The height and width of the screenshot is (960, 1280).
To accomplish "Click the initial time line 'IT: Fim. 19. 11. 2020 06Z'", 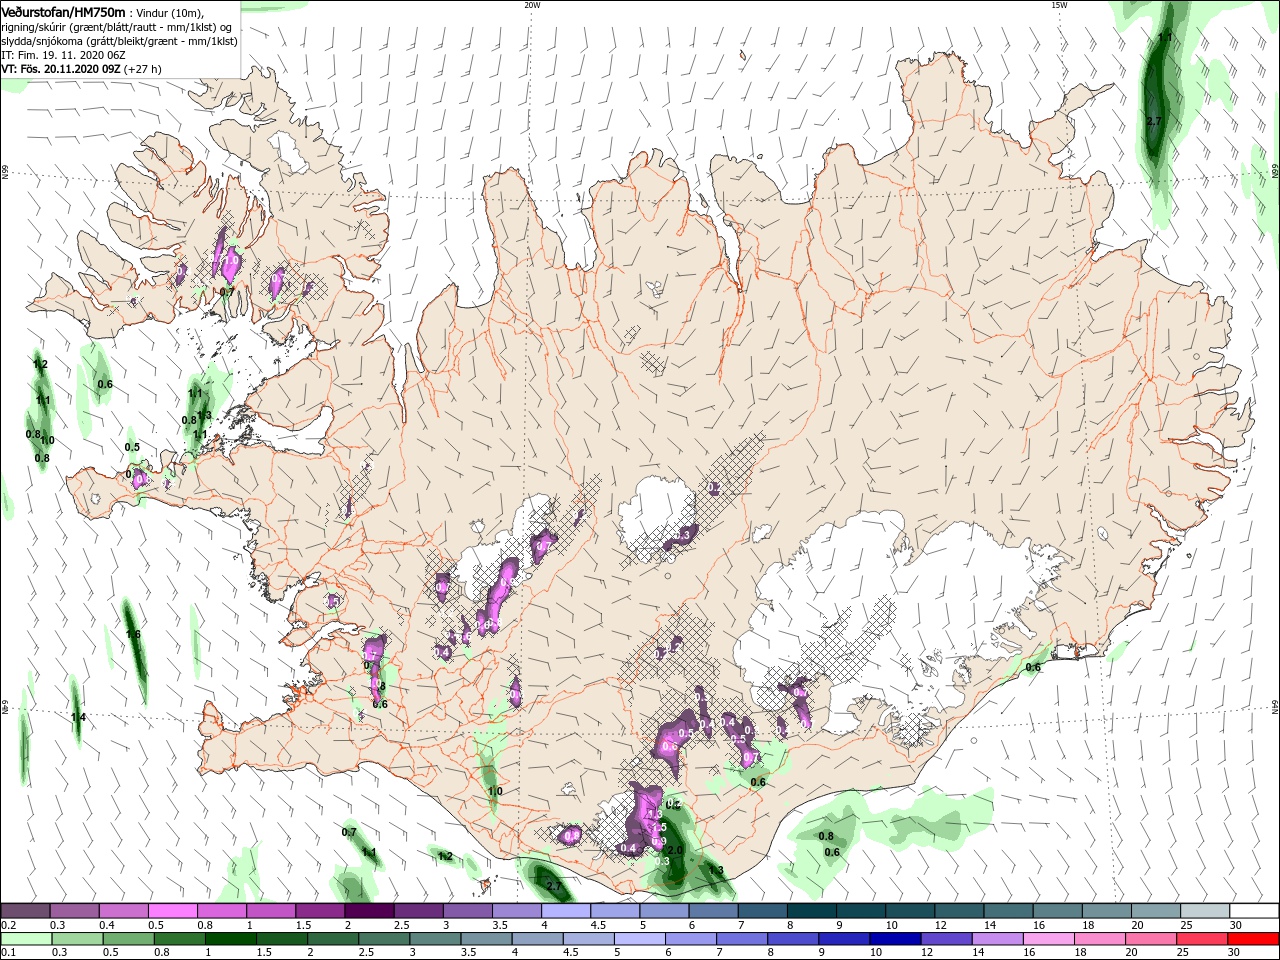I will (x=64, y=55).
